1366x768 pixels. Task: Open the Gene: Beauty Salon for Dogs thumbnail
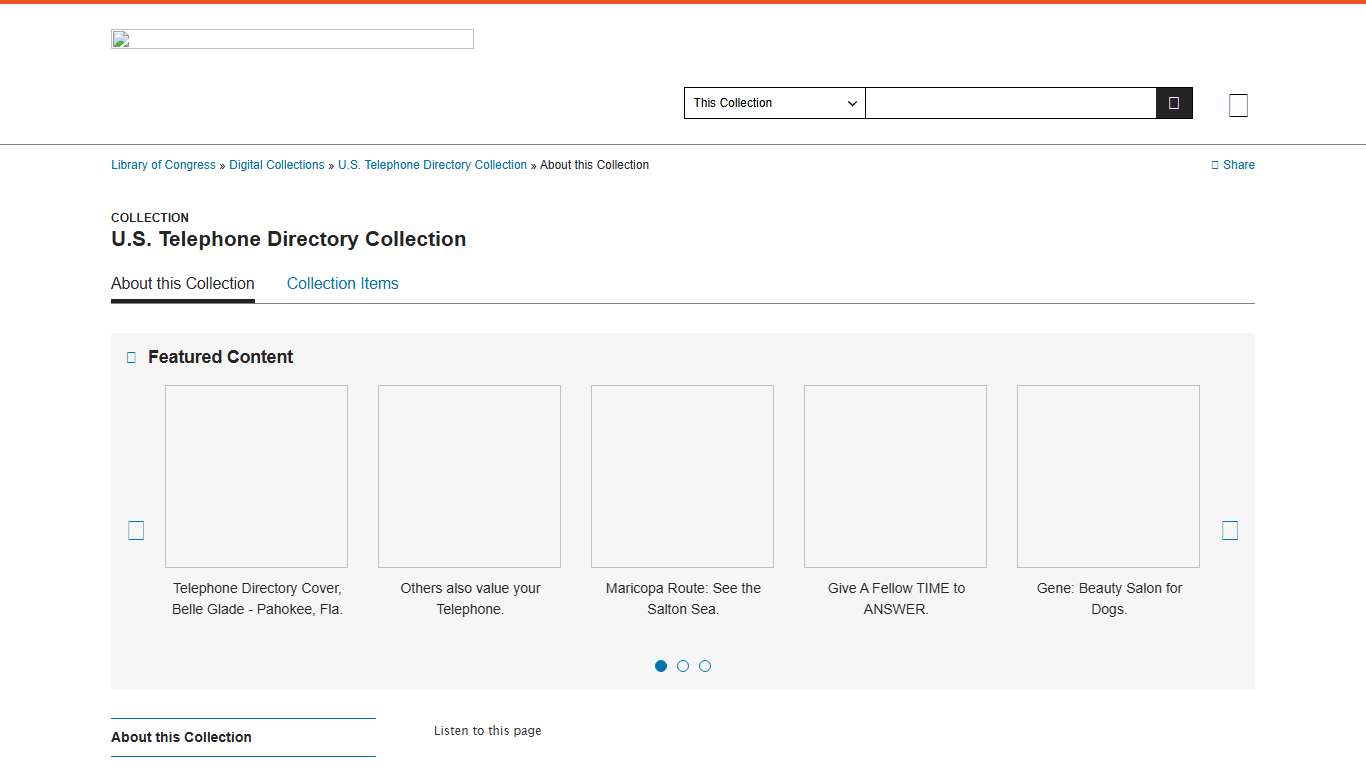click(1108, 476)
